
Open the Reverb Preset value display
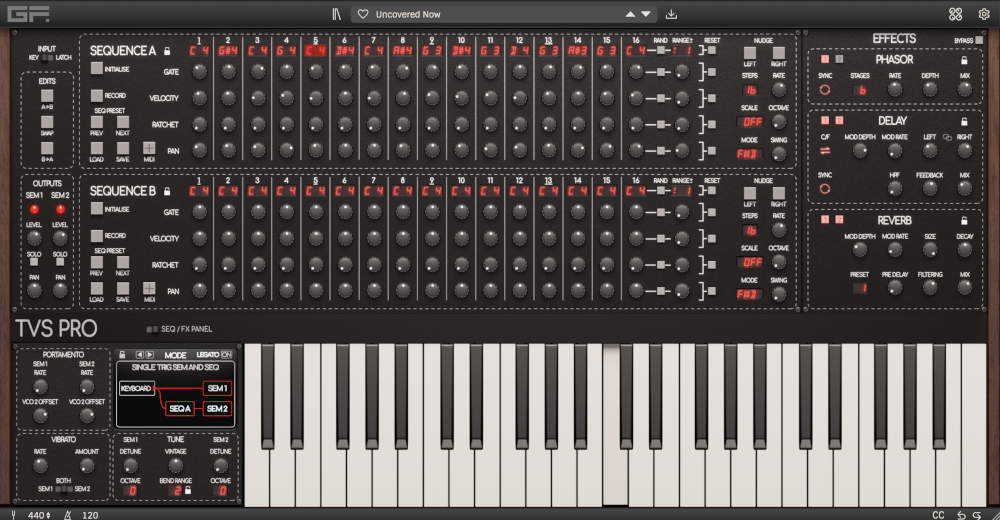click(x=861, y=288)
